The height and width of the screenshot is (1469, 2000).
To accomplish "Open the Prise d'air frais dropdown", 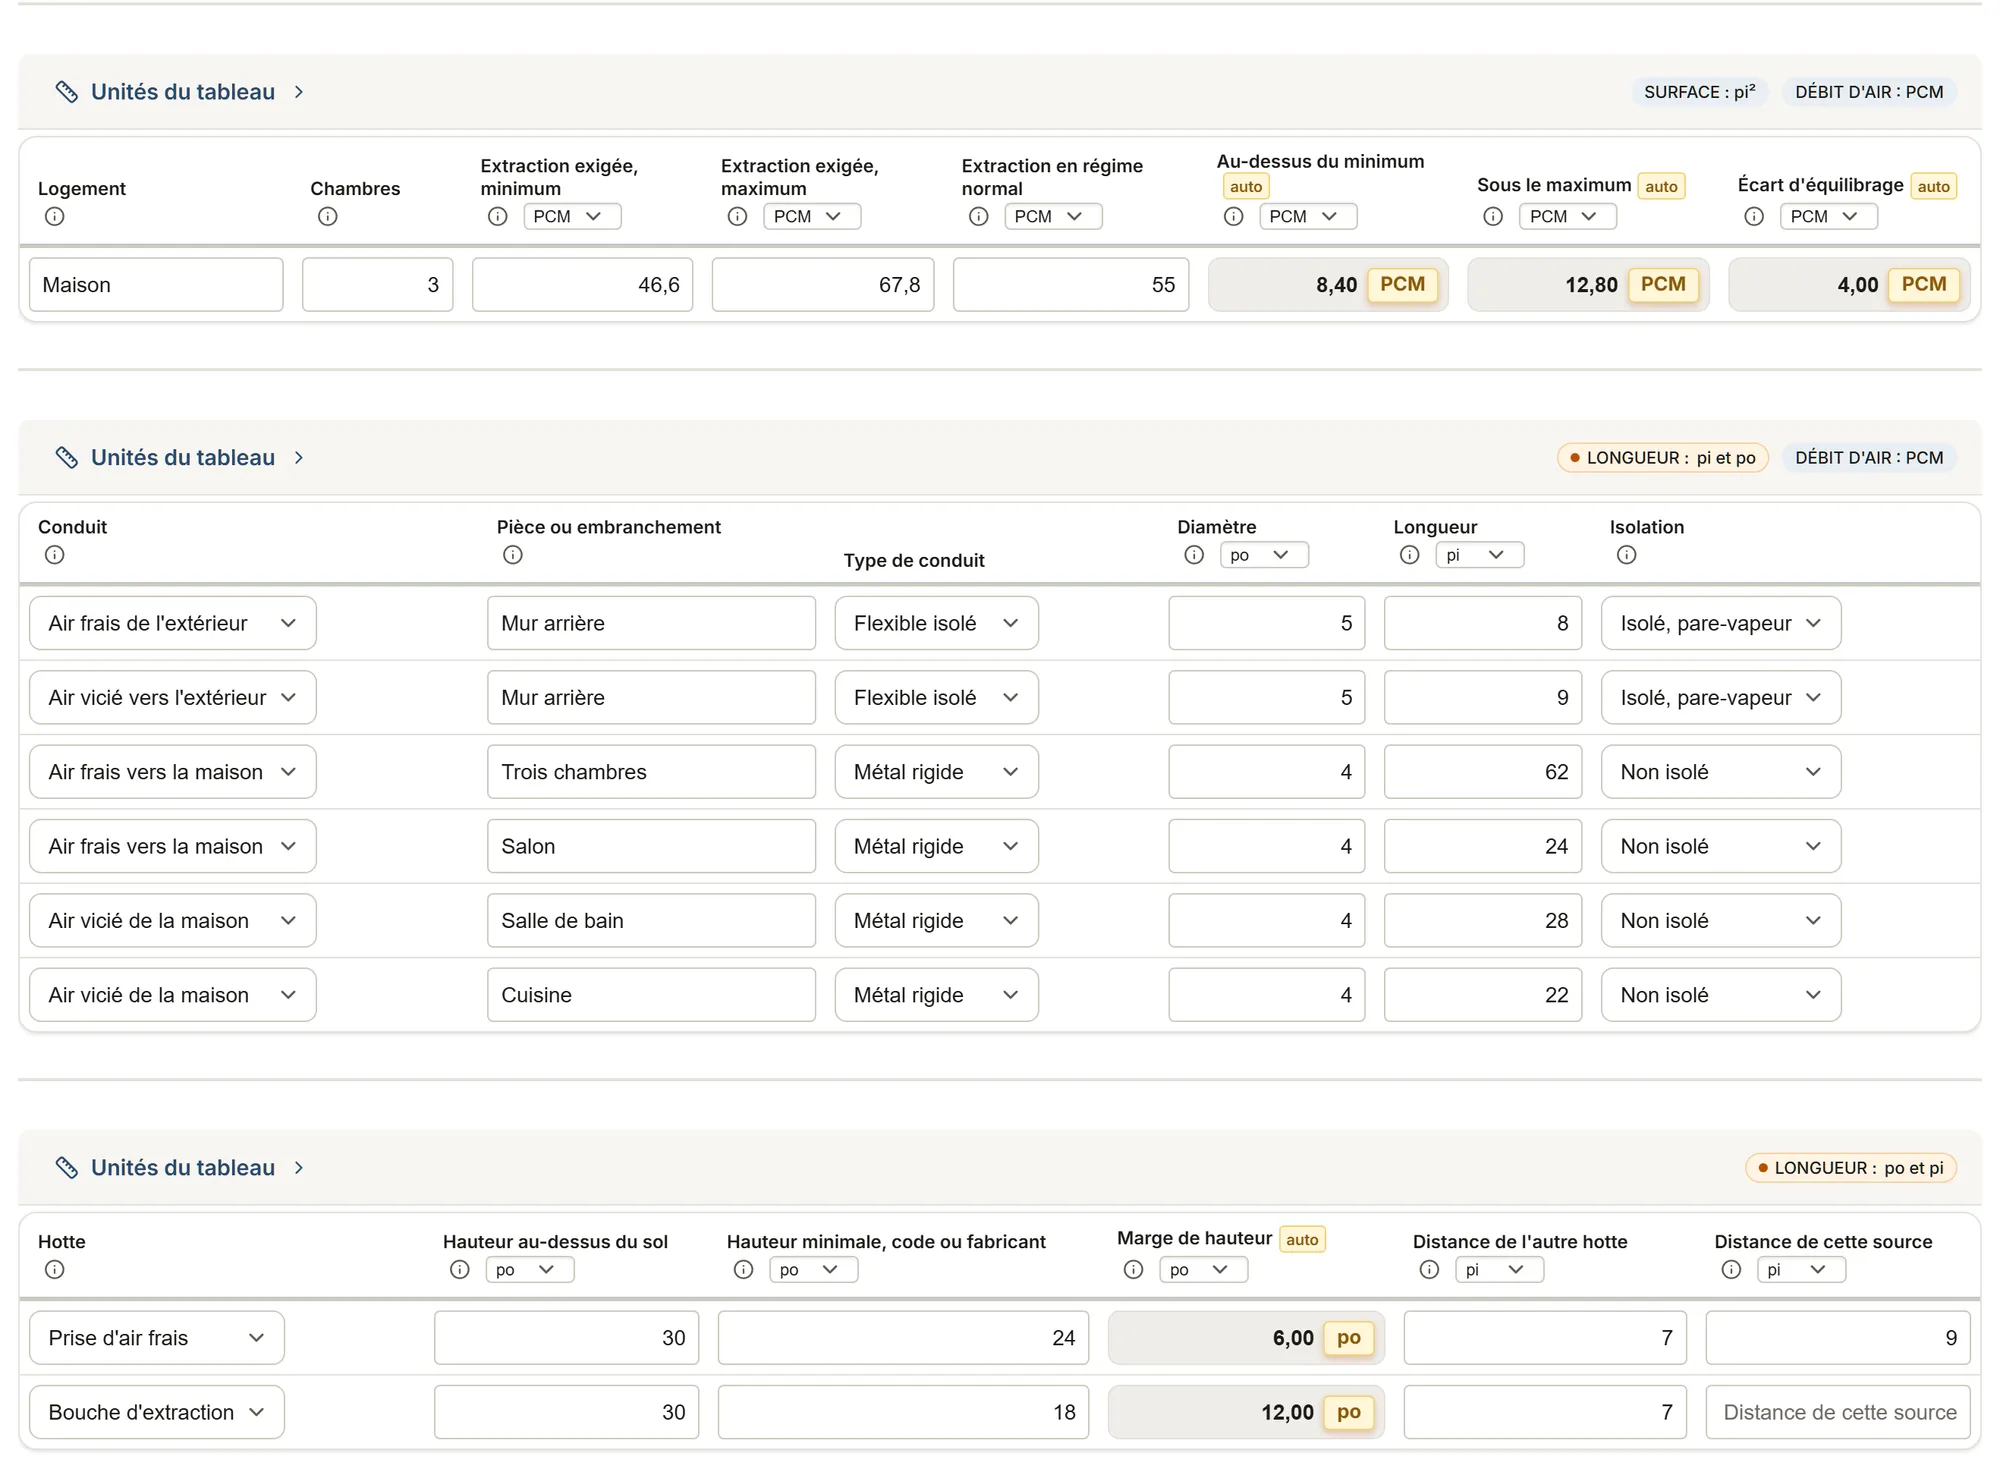I will pos(157,1338).
